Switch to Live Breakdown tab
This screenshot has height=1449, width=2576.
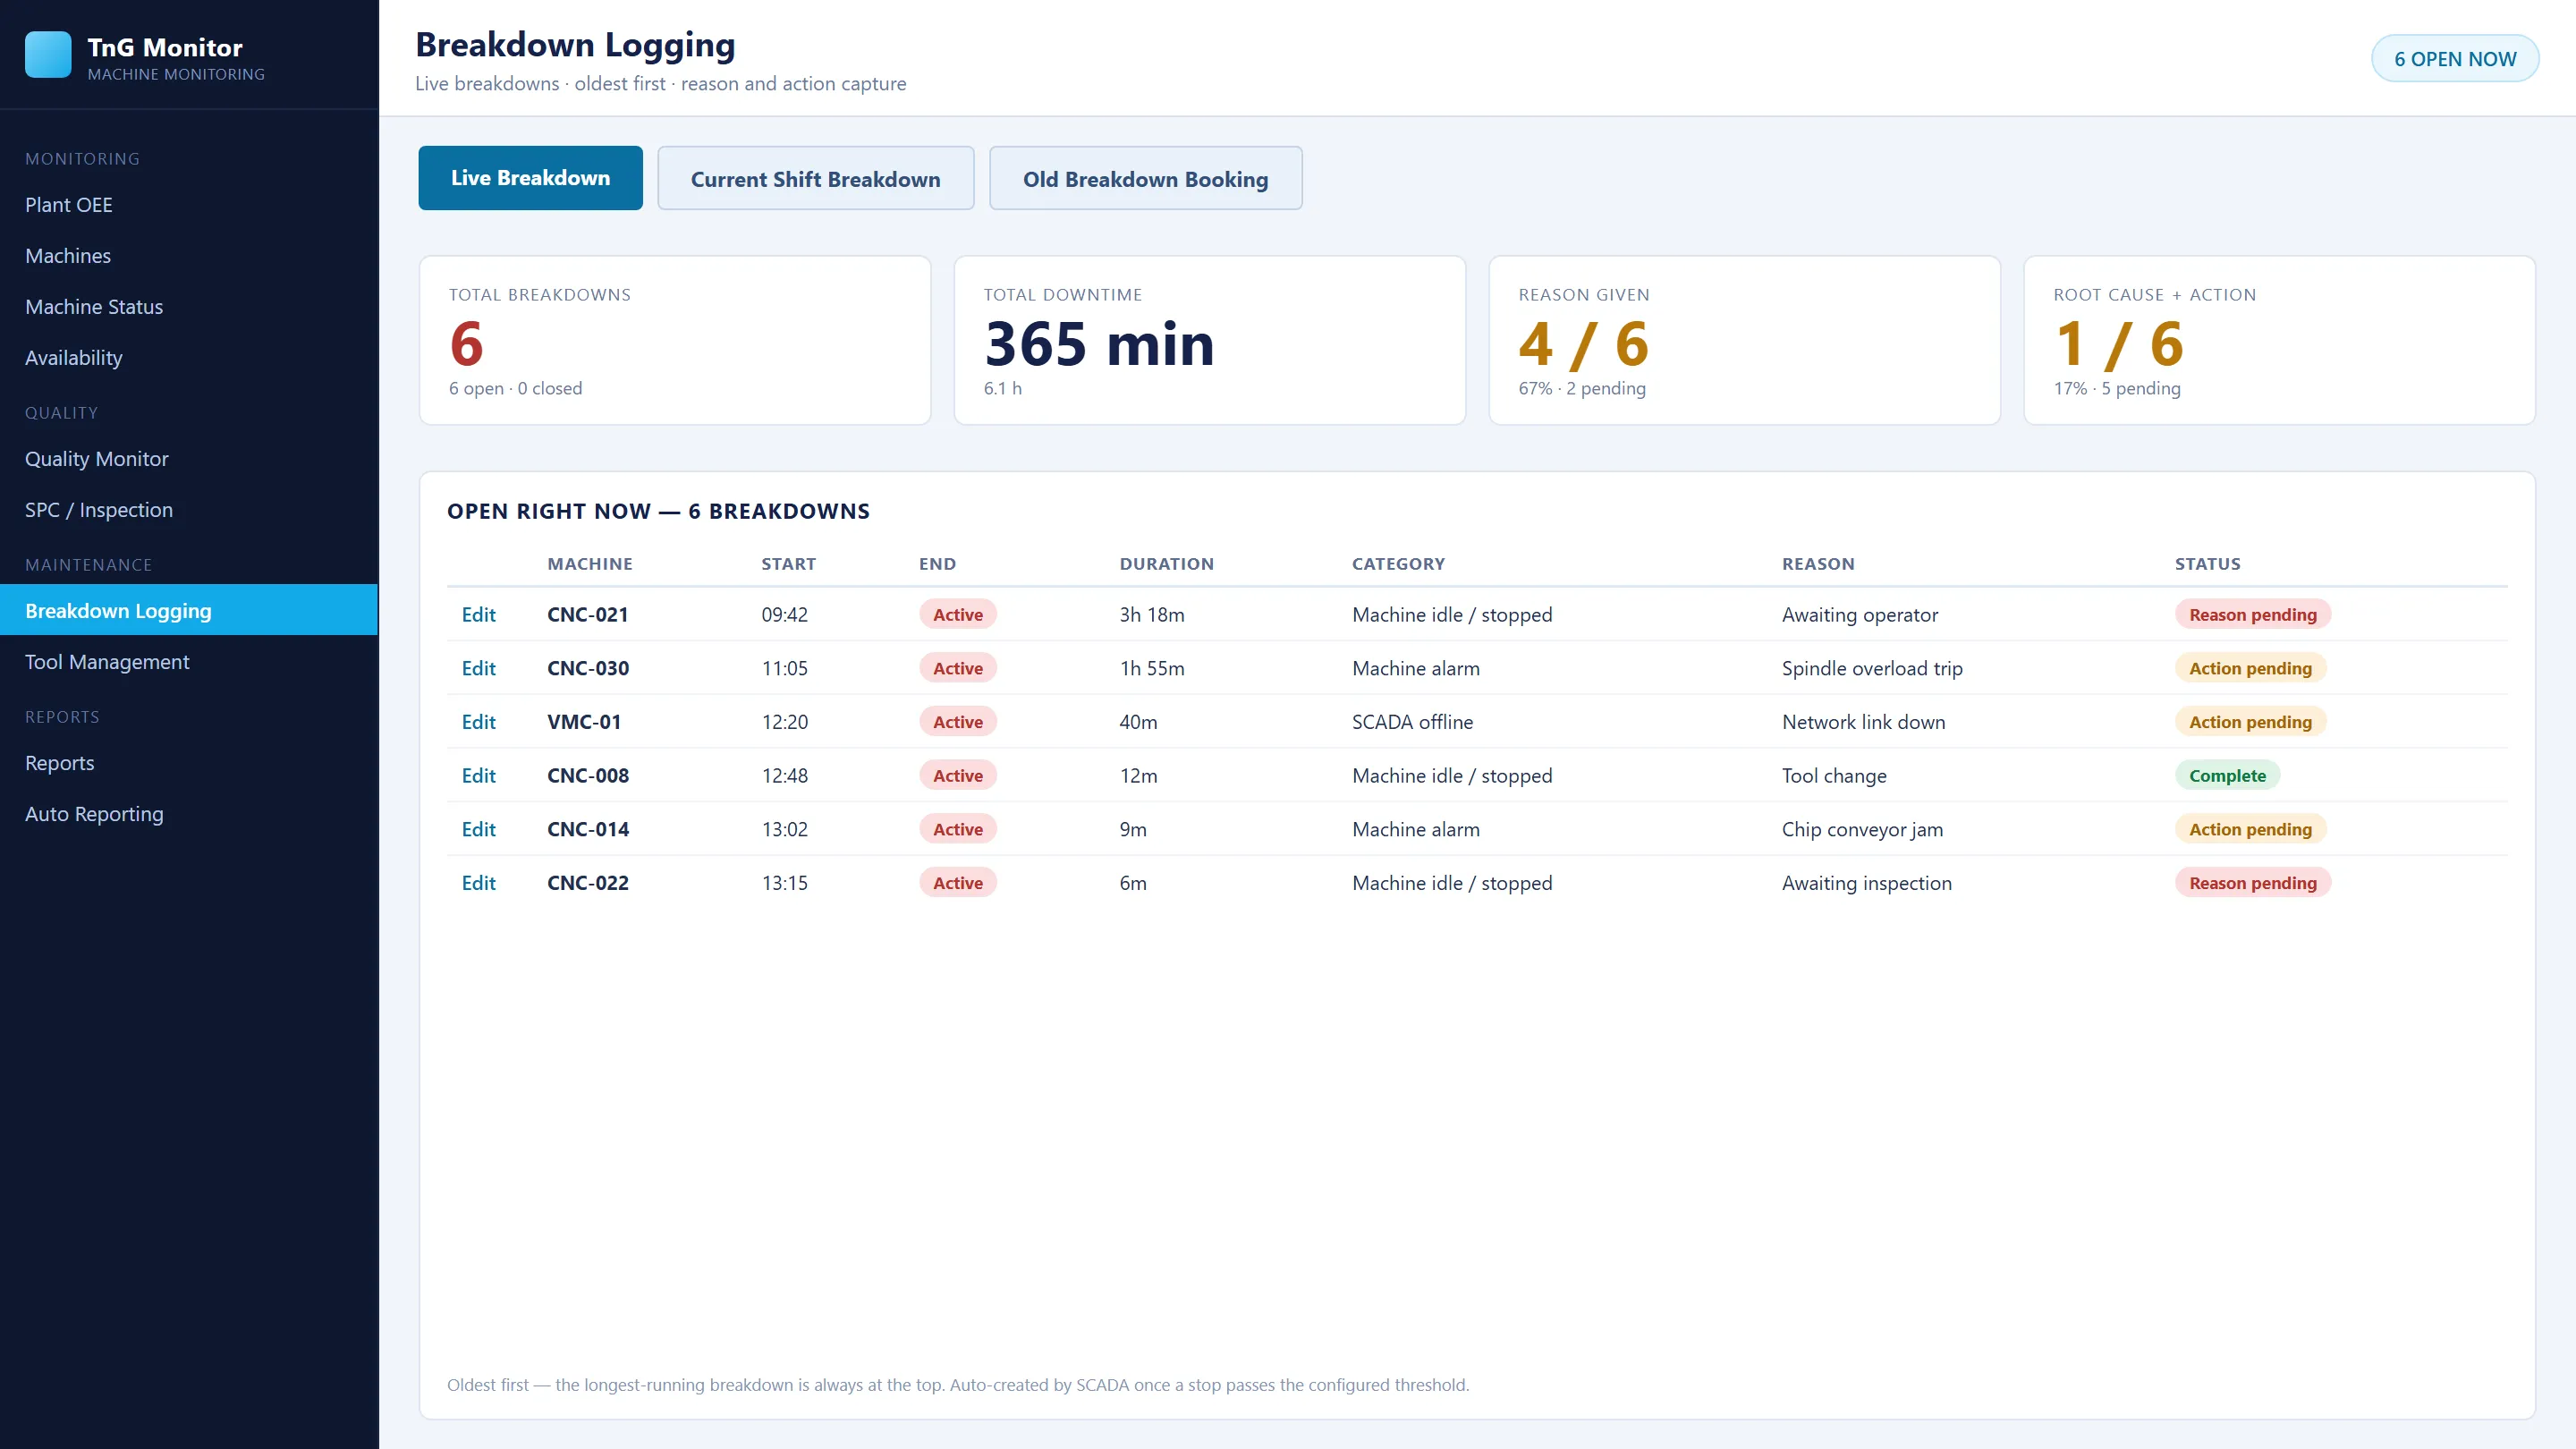click(x=530, y=178)
